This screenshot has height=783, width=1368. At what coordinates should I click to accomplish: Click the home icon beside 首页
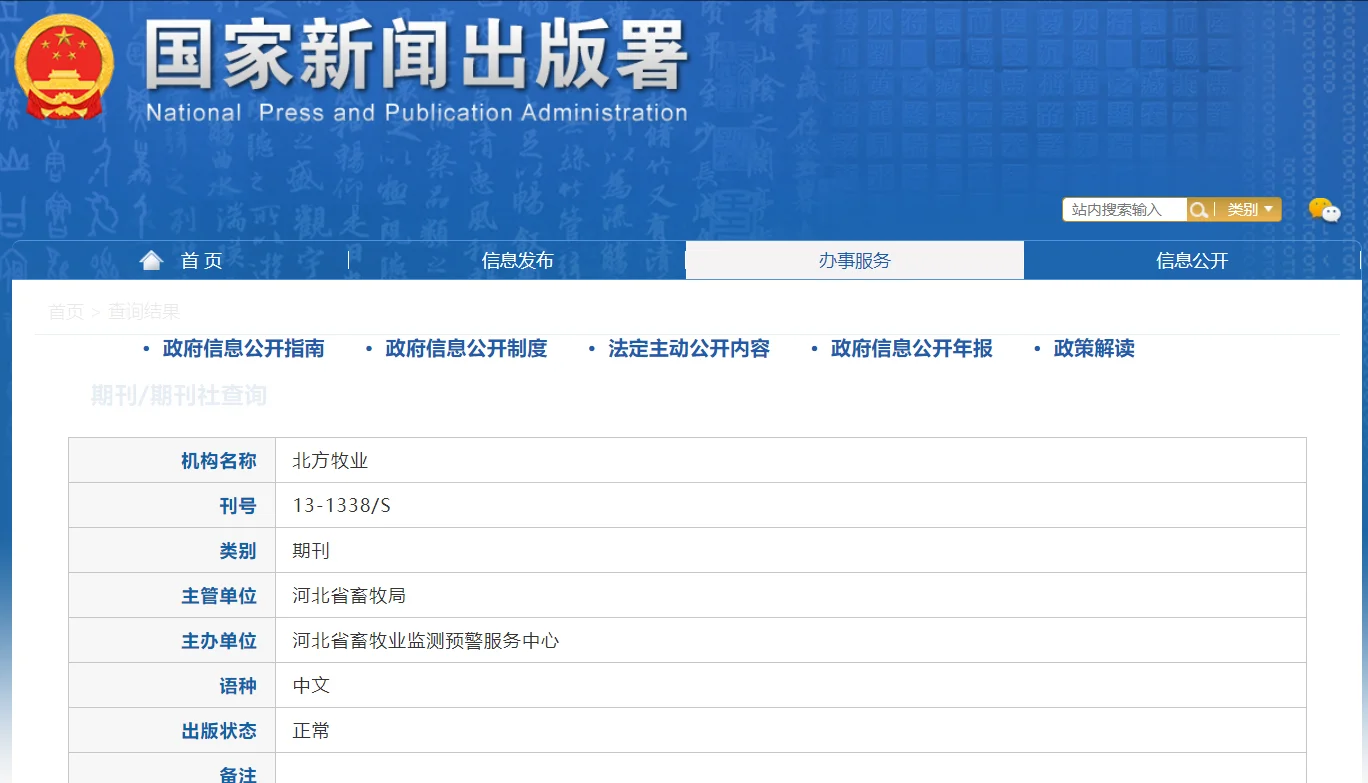[x=151, y=259]
